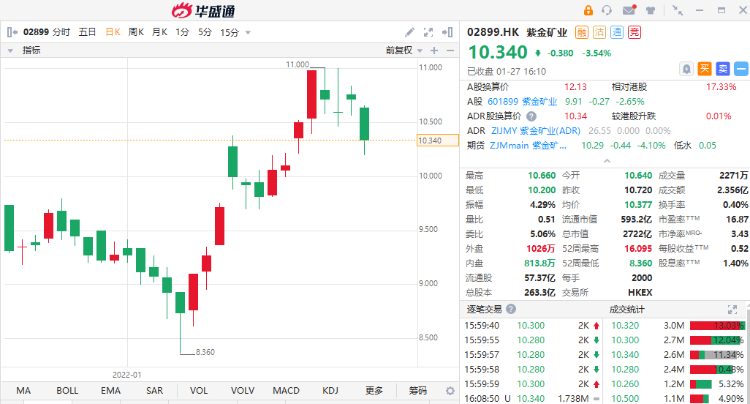750x404 pixels.
Task: Toggle the MACD indicator
Action: pos(286,391)
